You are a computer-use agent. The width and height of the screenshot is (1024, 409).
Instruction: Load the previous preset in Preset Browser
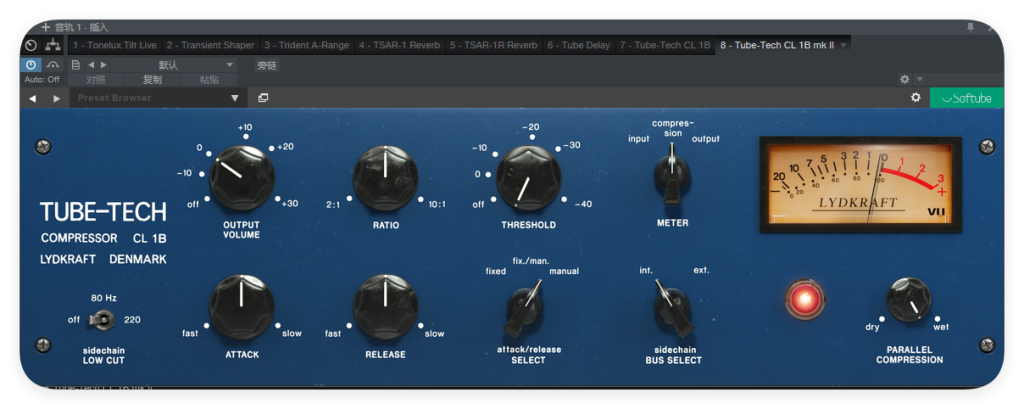(32, 98)
